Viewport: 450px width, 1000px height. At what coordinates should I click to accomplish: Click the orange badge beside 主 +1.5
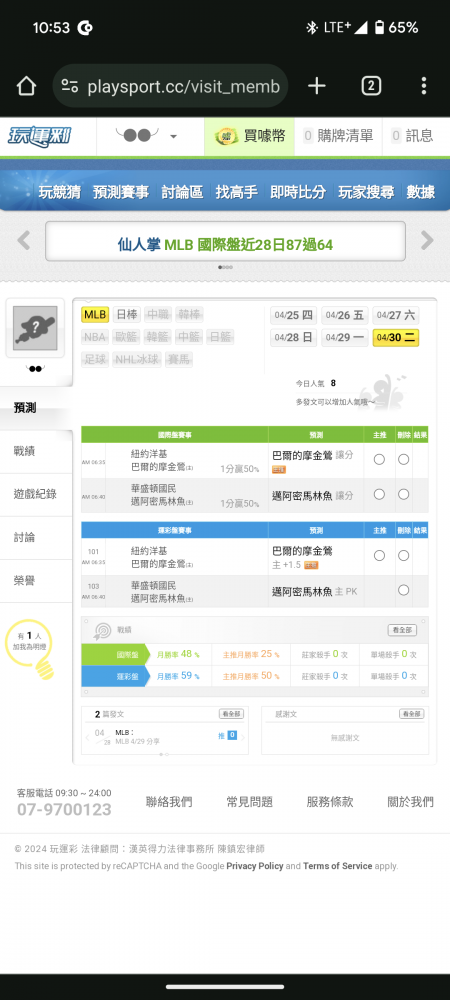tap(311, 565)
